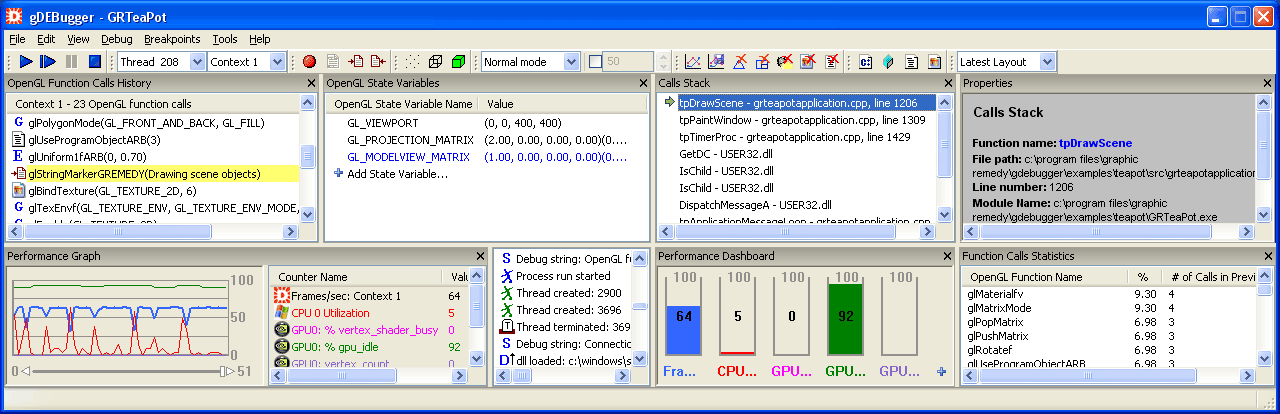
Task: Click the crossed-out viewport stub icon
Action: pyautogui.click(x=763, y=62)
